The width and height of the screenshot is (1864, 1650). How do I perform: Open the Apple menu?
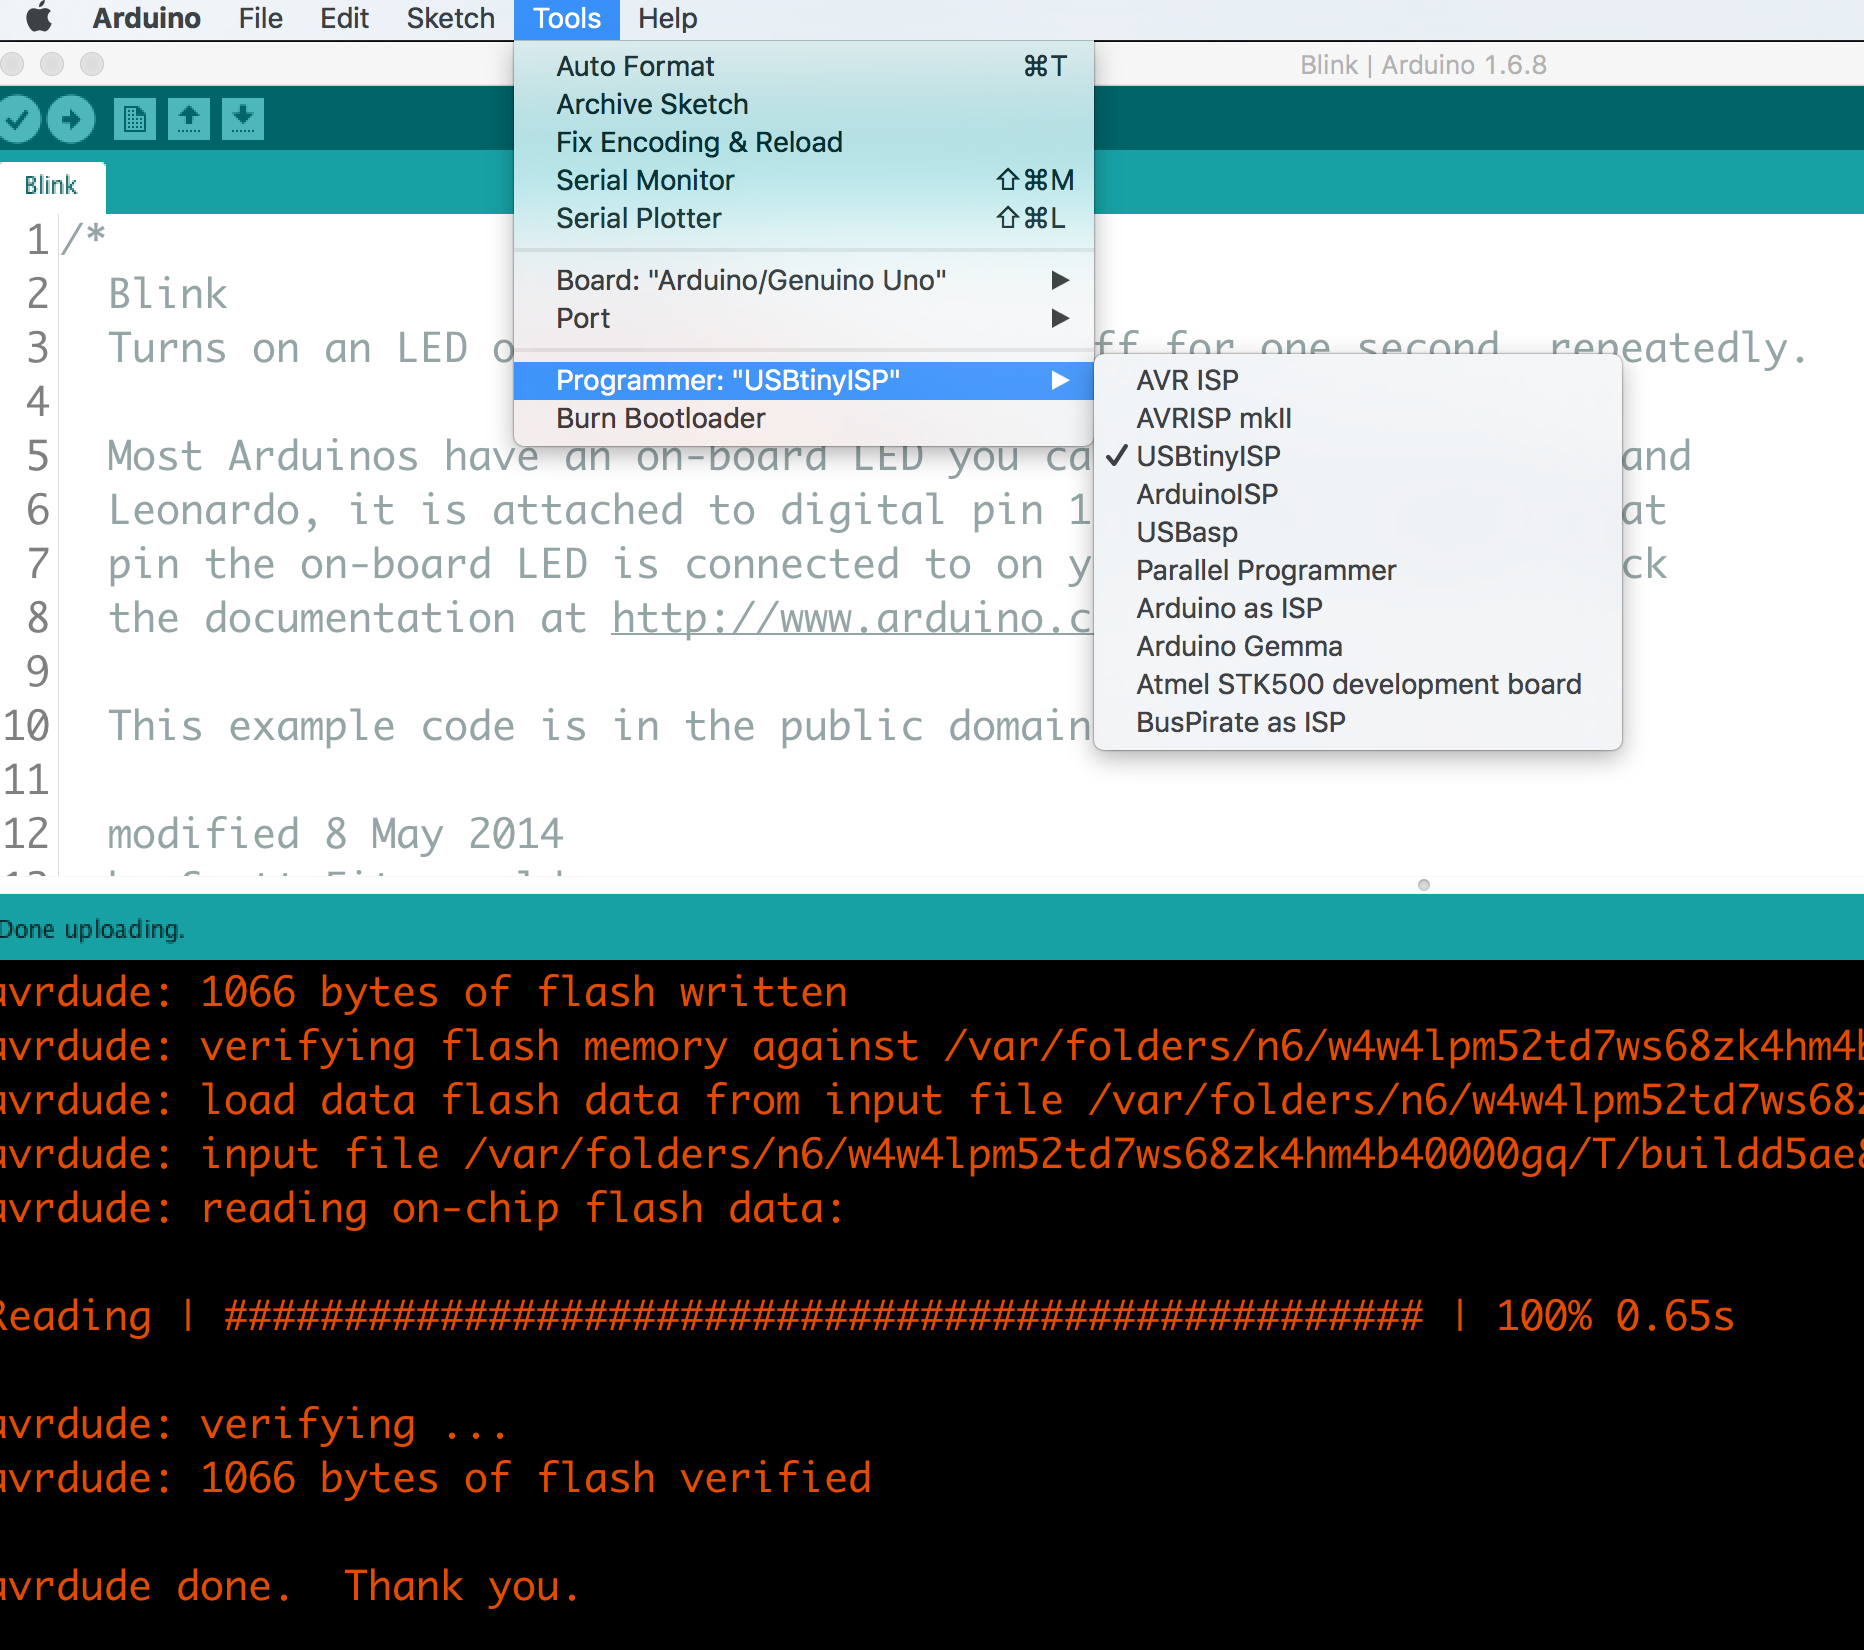[x=39, y=18]
